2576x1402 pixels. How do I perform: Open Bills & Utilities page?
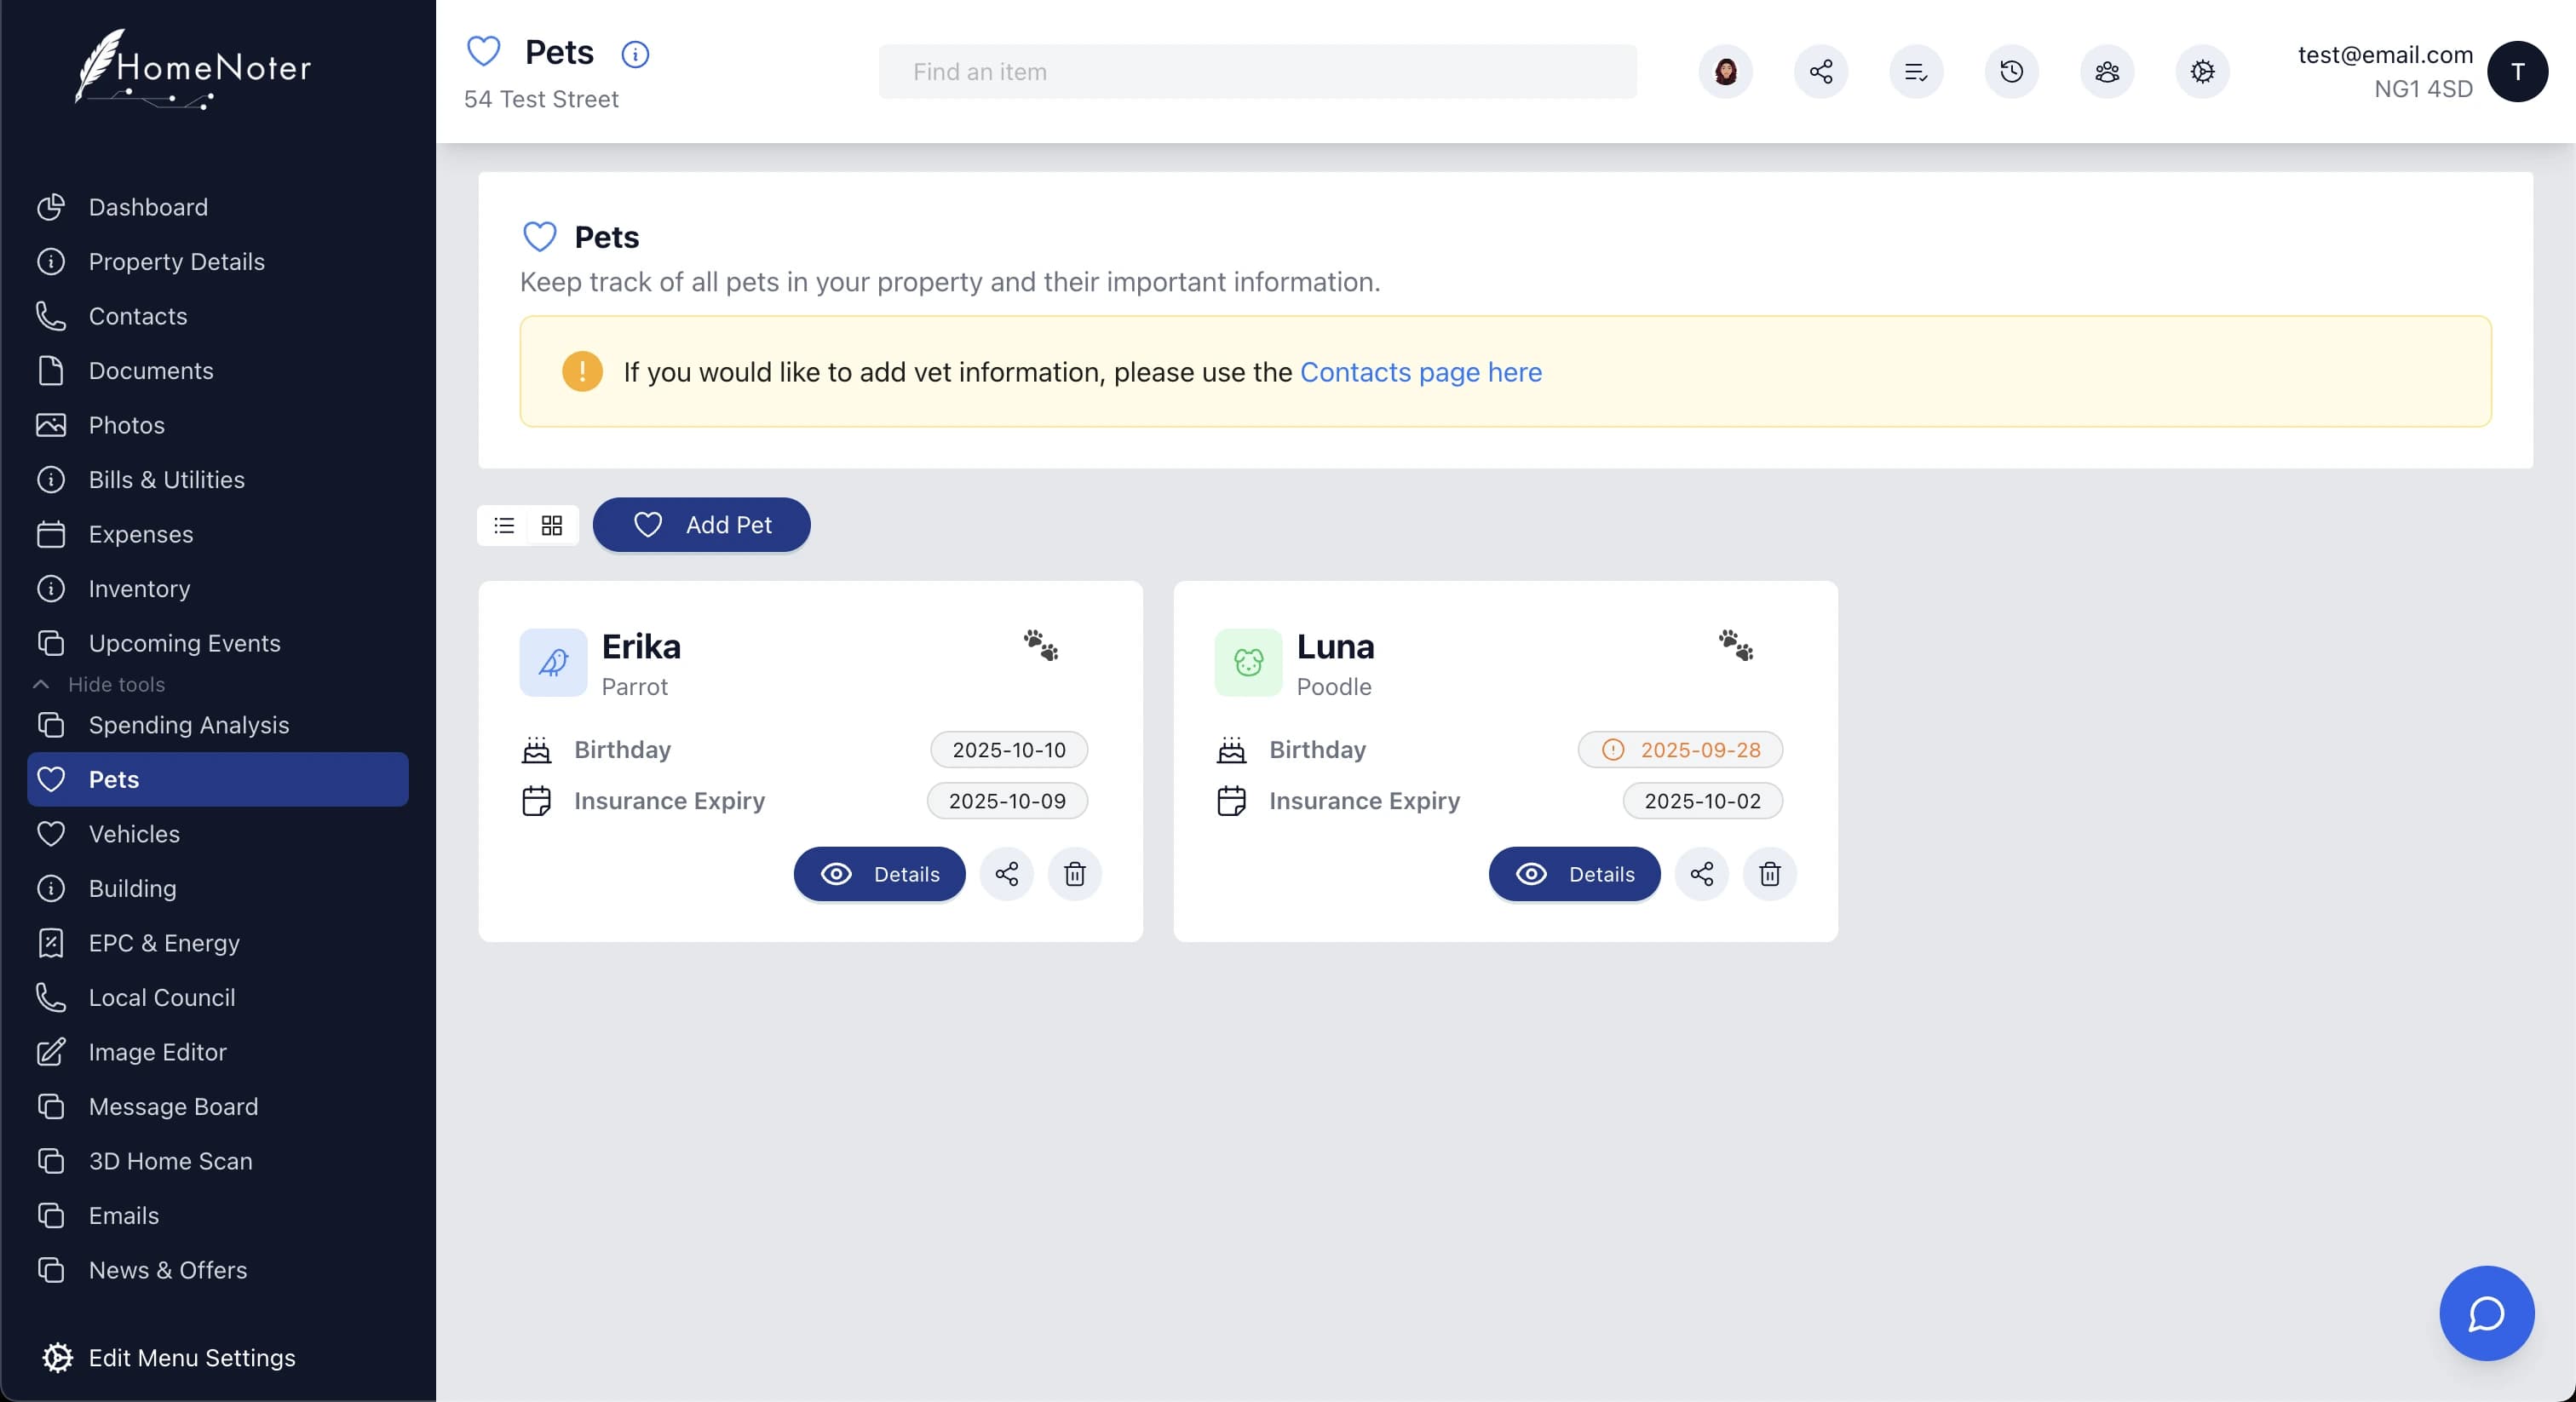[166, 480]
